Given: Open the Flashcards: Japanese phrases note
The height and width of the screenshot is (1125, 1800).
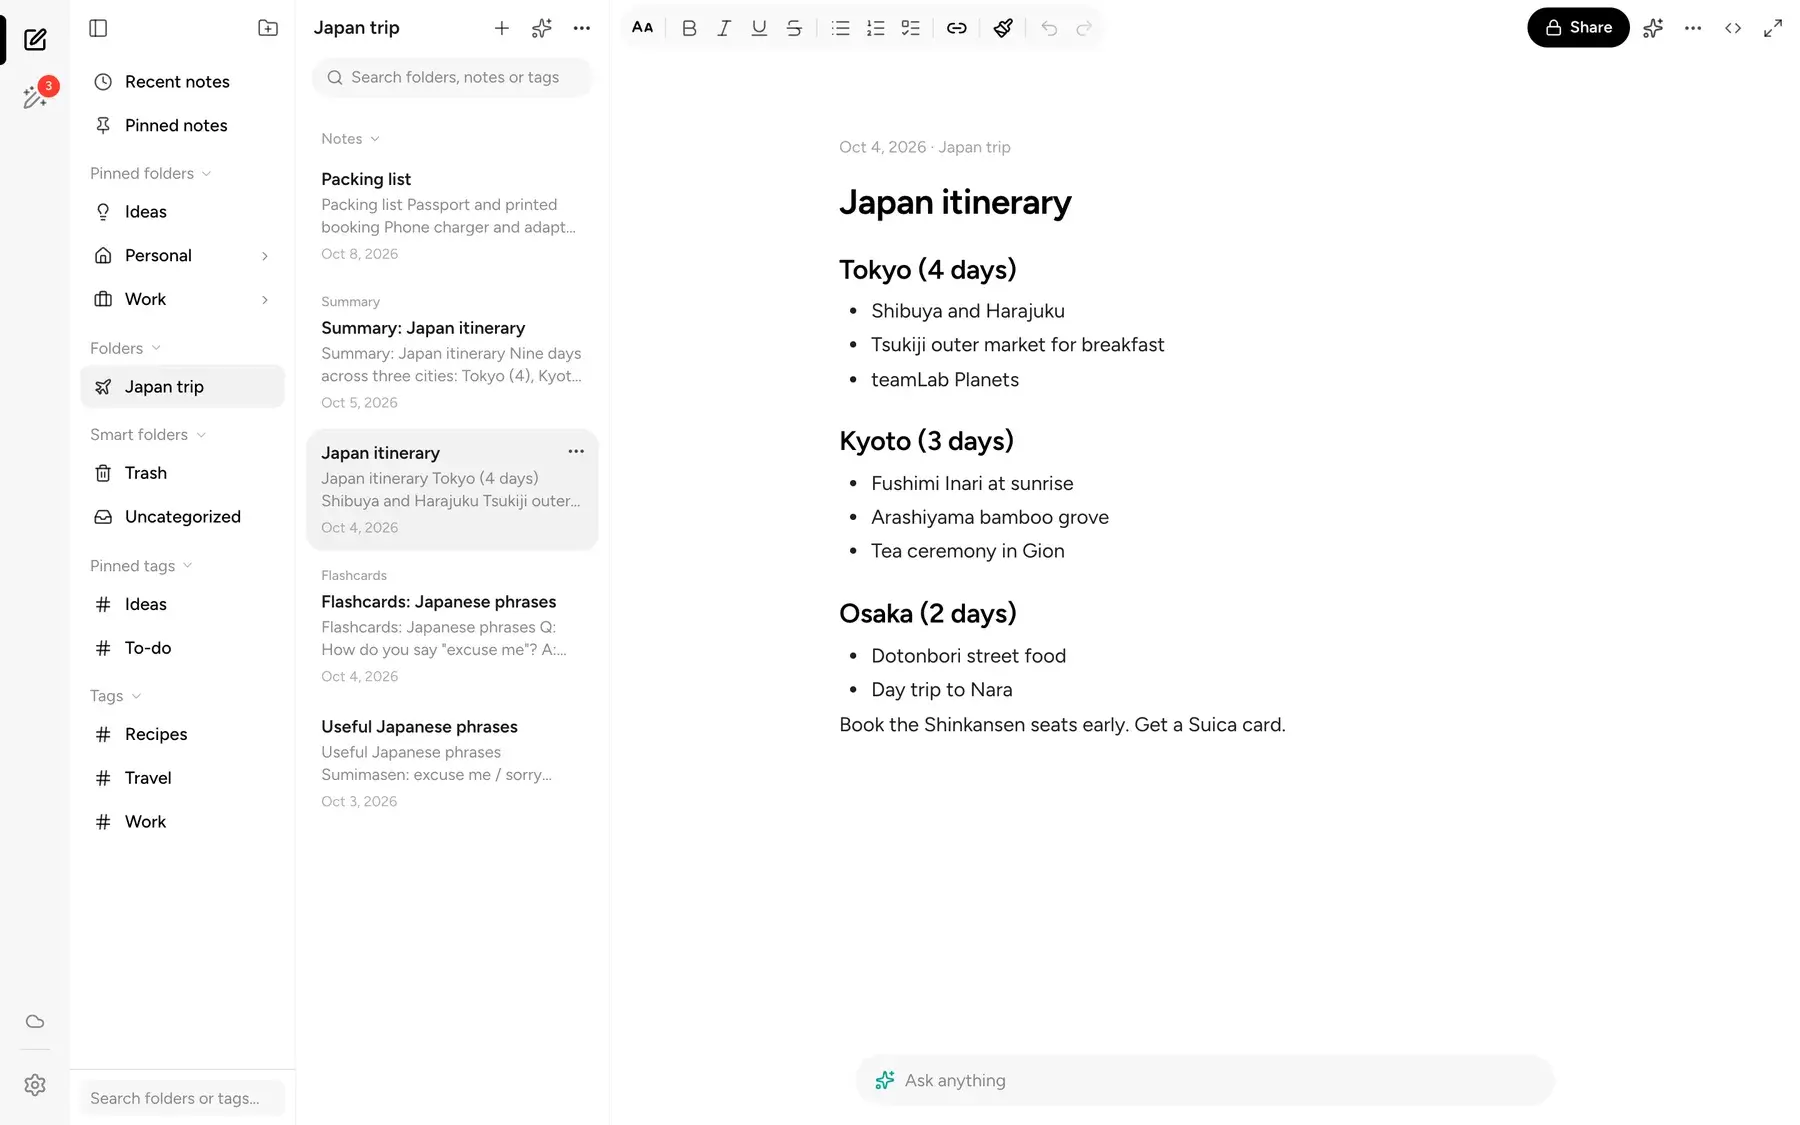Looking at the screenshot, I should [452, 626].
